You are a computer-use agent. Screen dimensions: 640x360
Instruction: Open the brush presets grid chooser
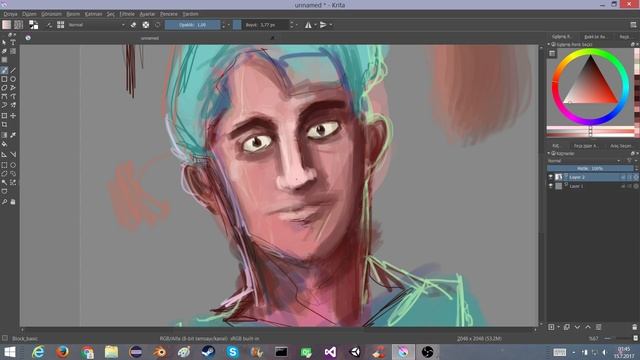(x=60, y=25)
